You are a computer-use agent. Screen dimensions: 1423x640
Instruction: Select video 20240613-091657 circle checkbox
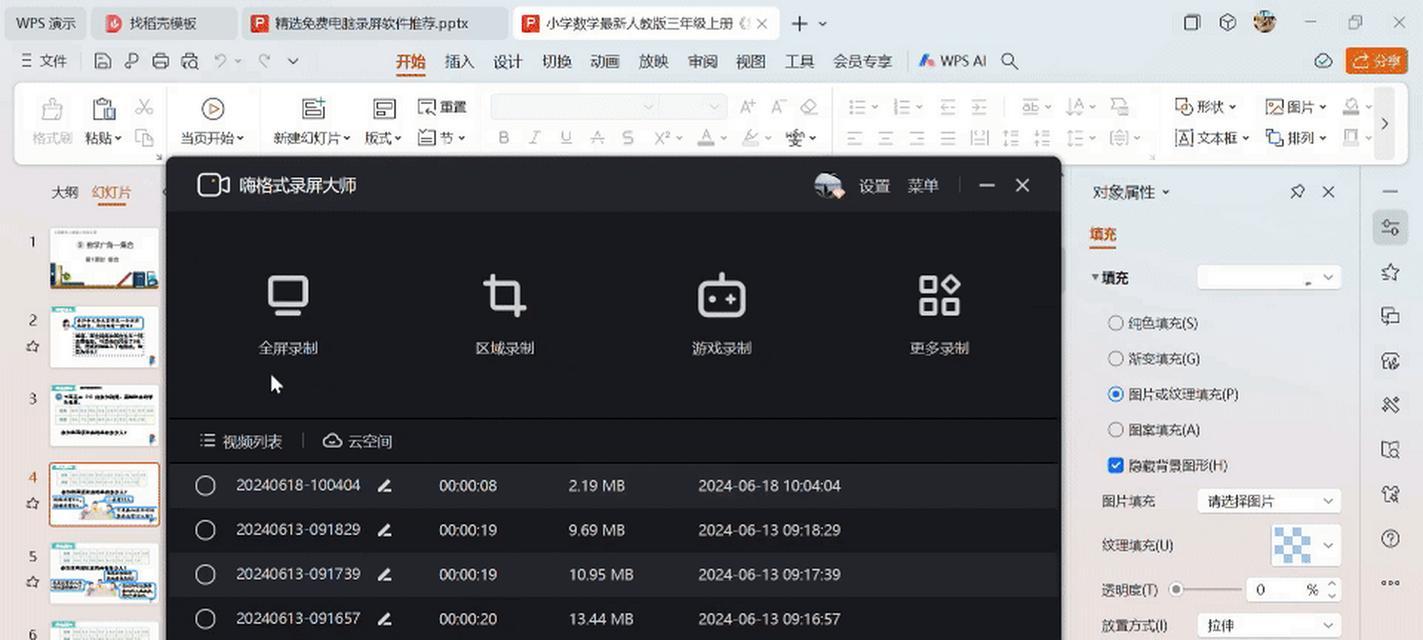[x=205, y=619]
